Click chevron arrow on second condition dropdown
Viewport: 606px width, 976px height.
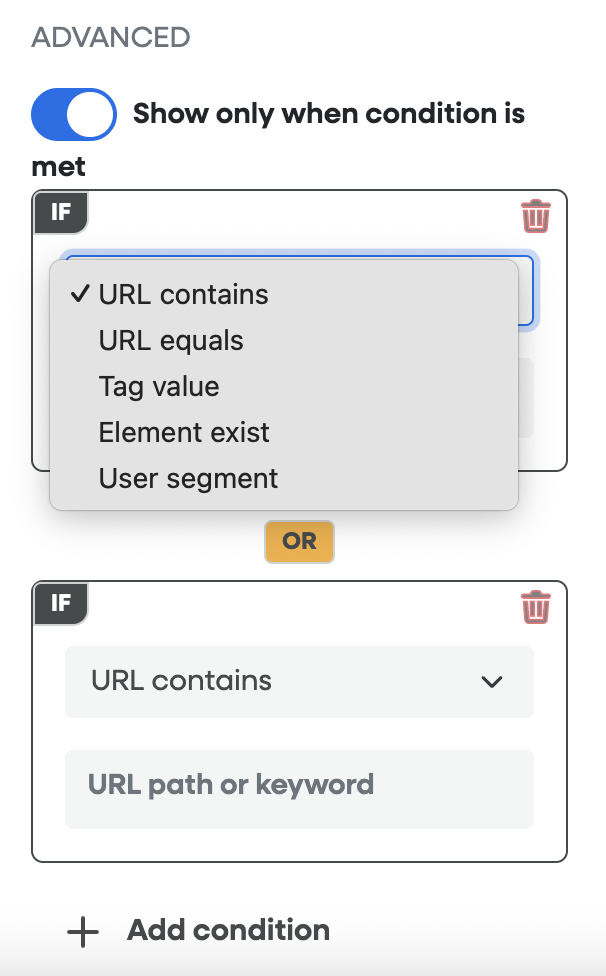tap(491, 682)
